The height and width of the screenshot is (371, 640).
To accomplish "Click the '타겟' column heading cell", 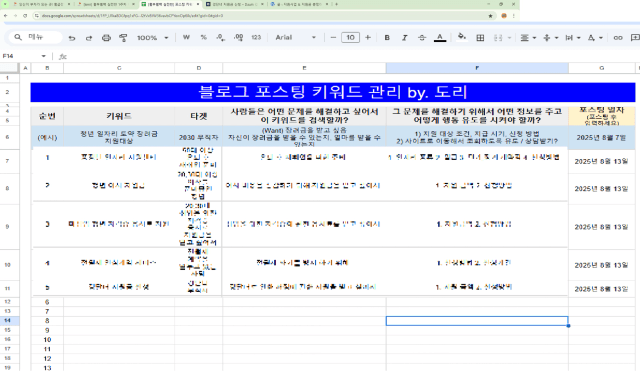I will tap(199, 116).
